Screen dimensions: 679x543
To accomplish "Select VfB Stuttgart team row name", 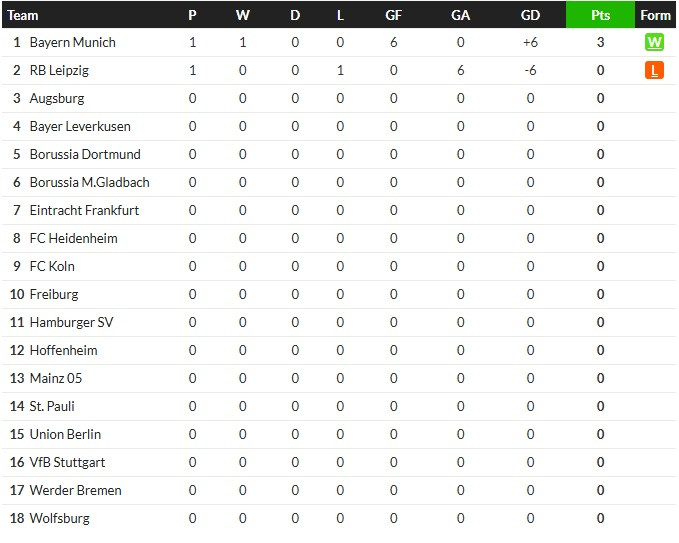I will pyautogui.click(x=68, y=462).
